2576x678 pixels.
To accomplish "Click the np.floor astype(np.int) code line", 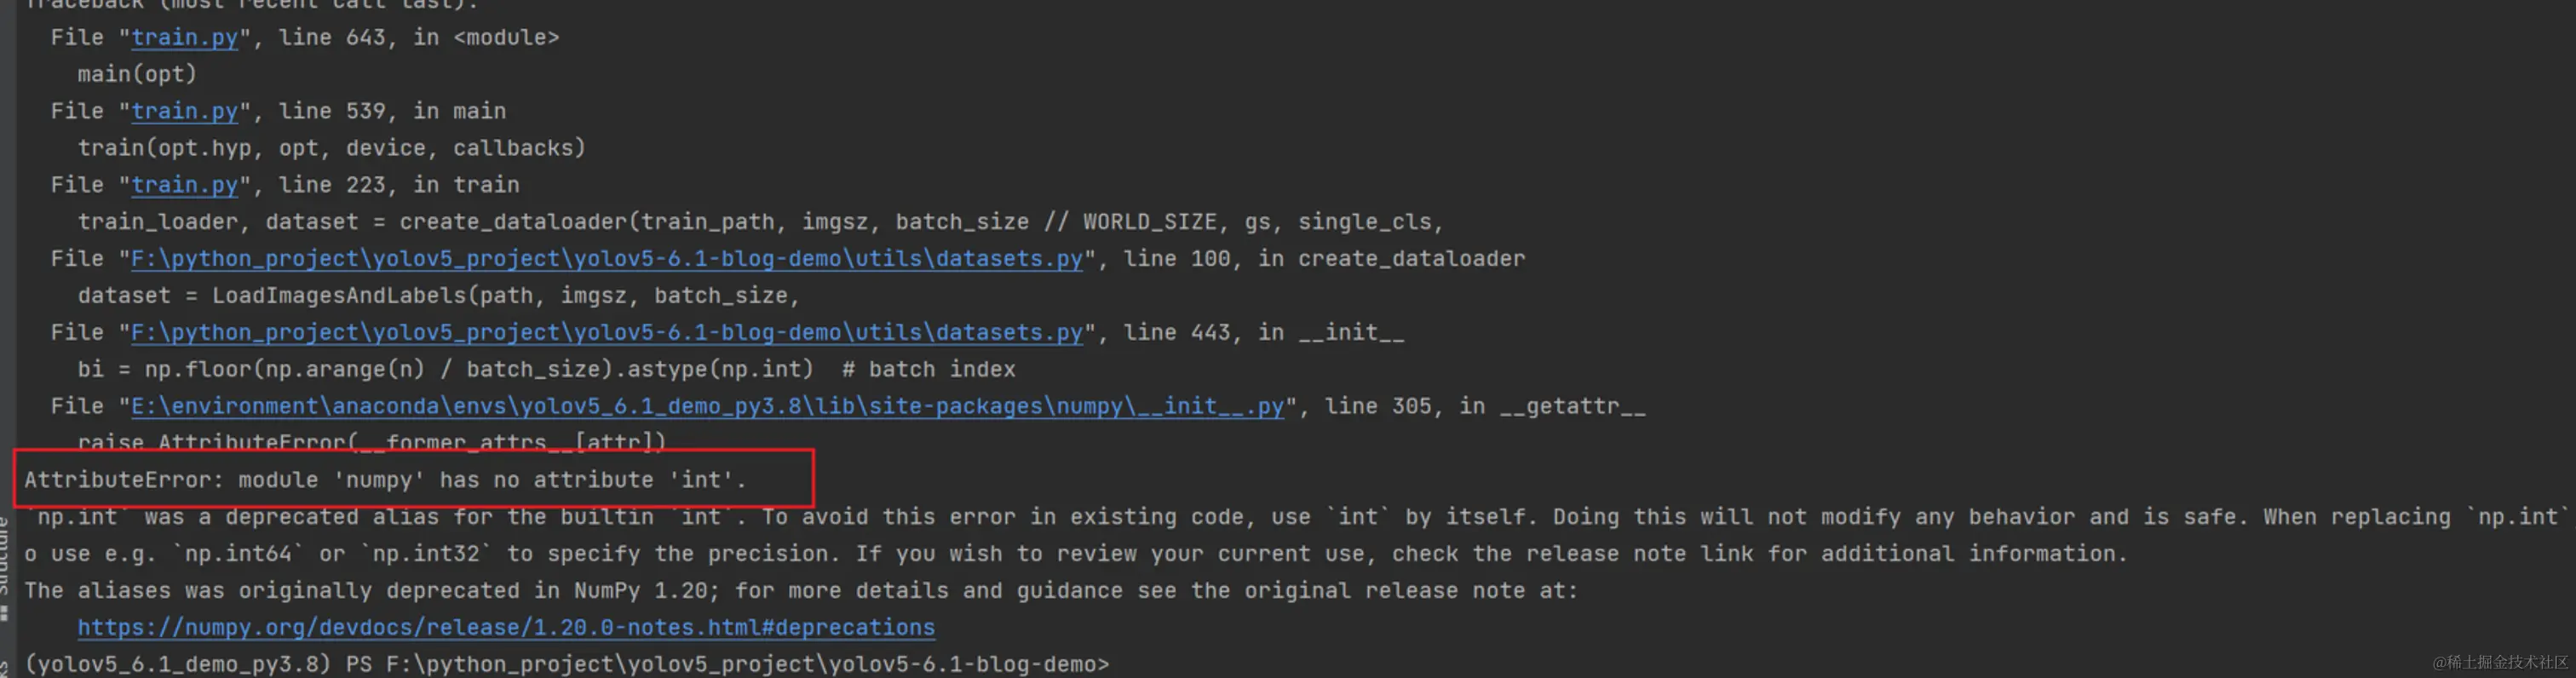I will click(546, 370).
